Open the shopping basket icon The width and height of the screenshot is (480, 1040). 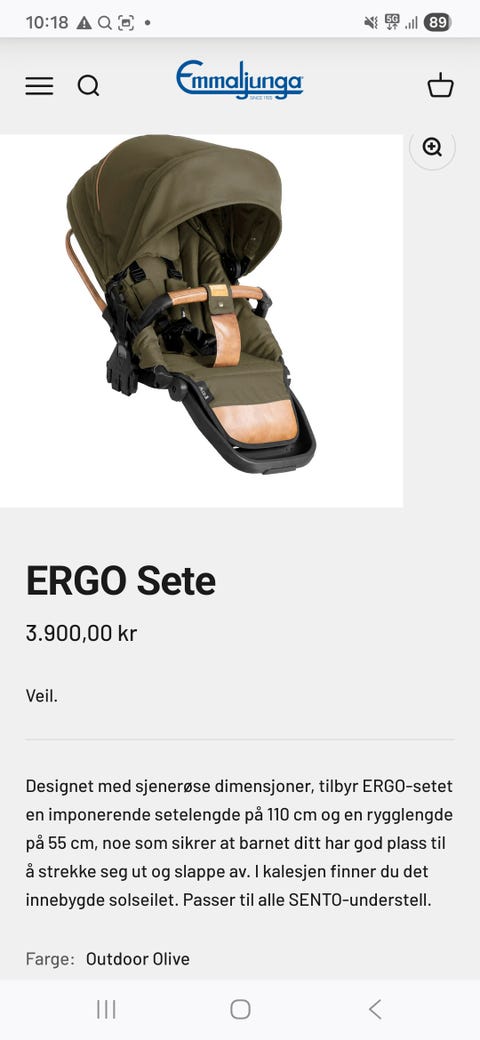[440, 86]
